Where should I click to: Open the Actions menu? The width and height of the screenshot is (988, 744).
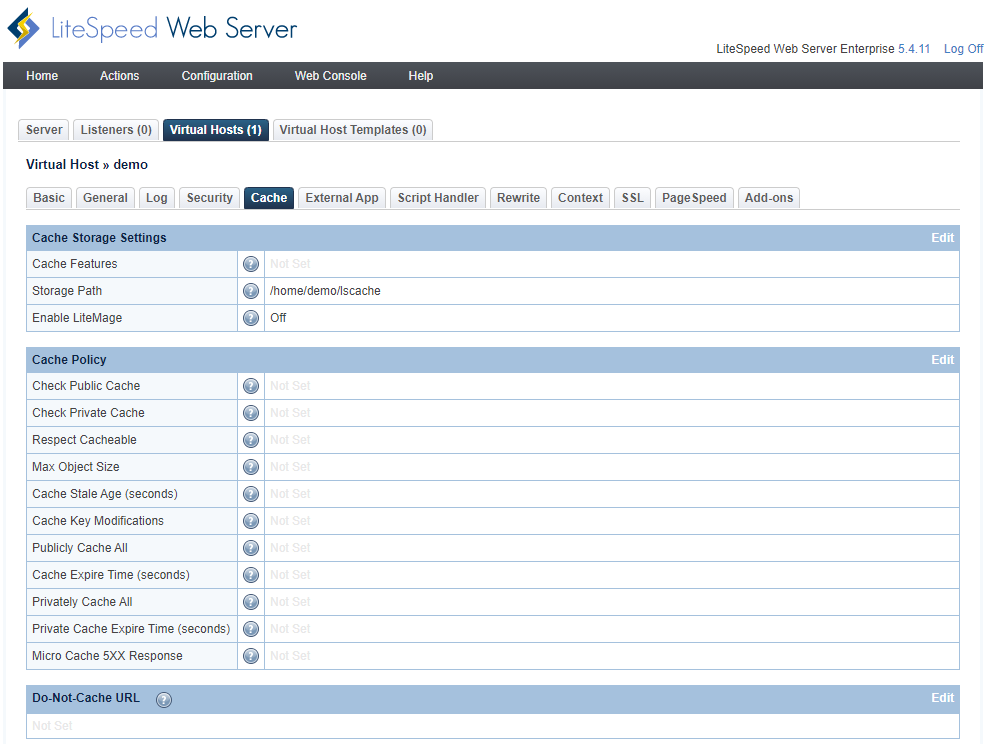click(120, 76)
